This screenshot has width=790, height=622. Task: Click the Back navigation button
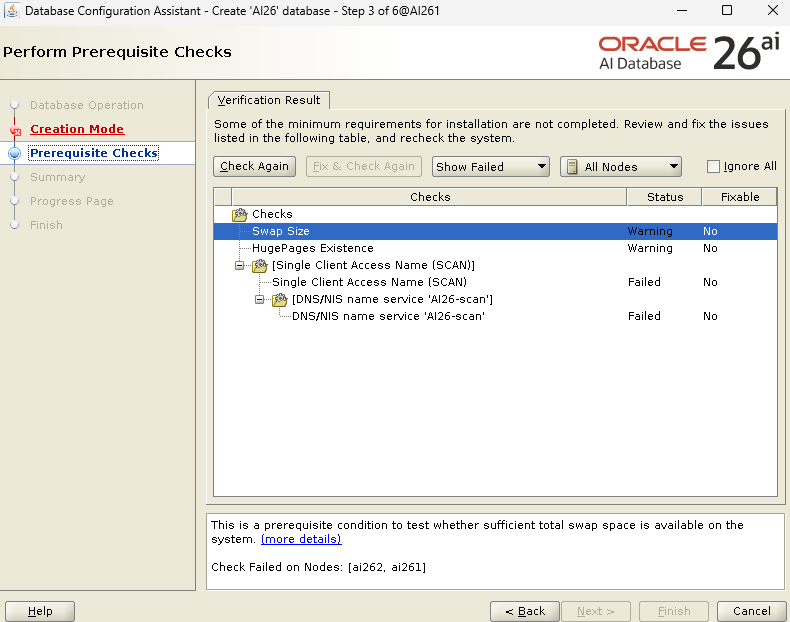(524, 611)
